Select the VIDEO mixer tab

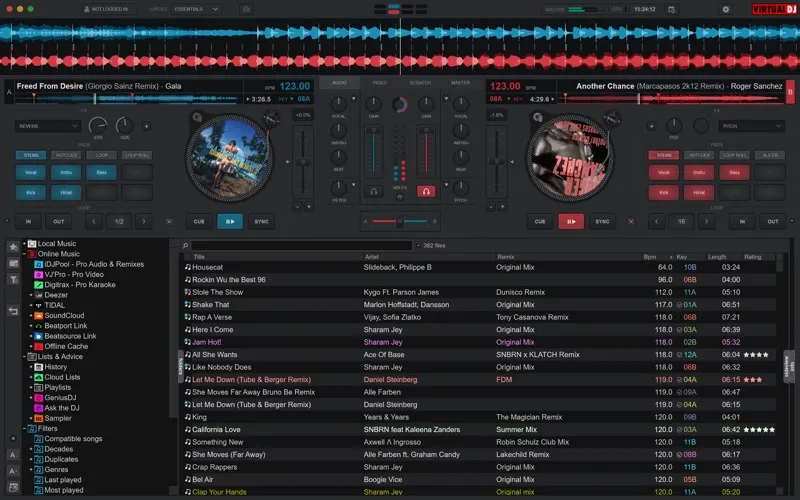[380, 83]
